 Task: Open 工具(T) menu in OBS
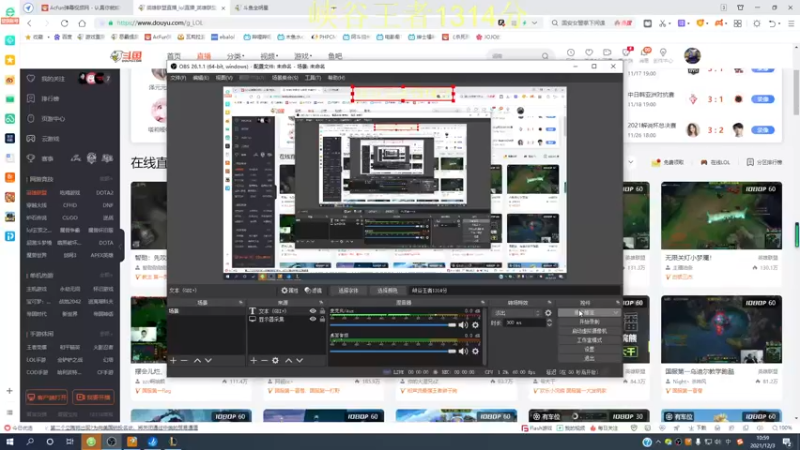tap(313, 78)
